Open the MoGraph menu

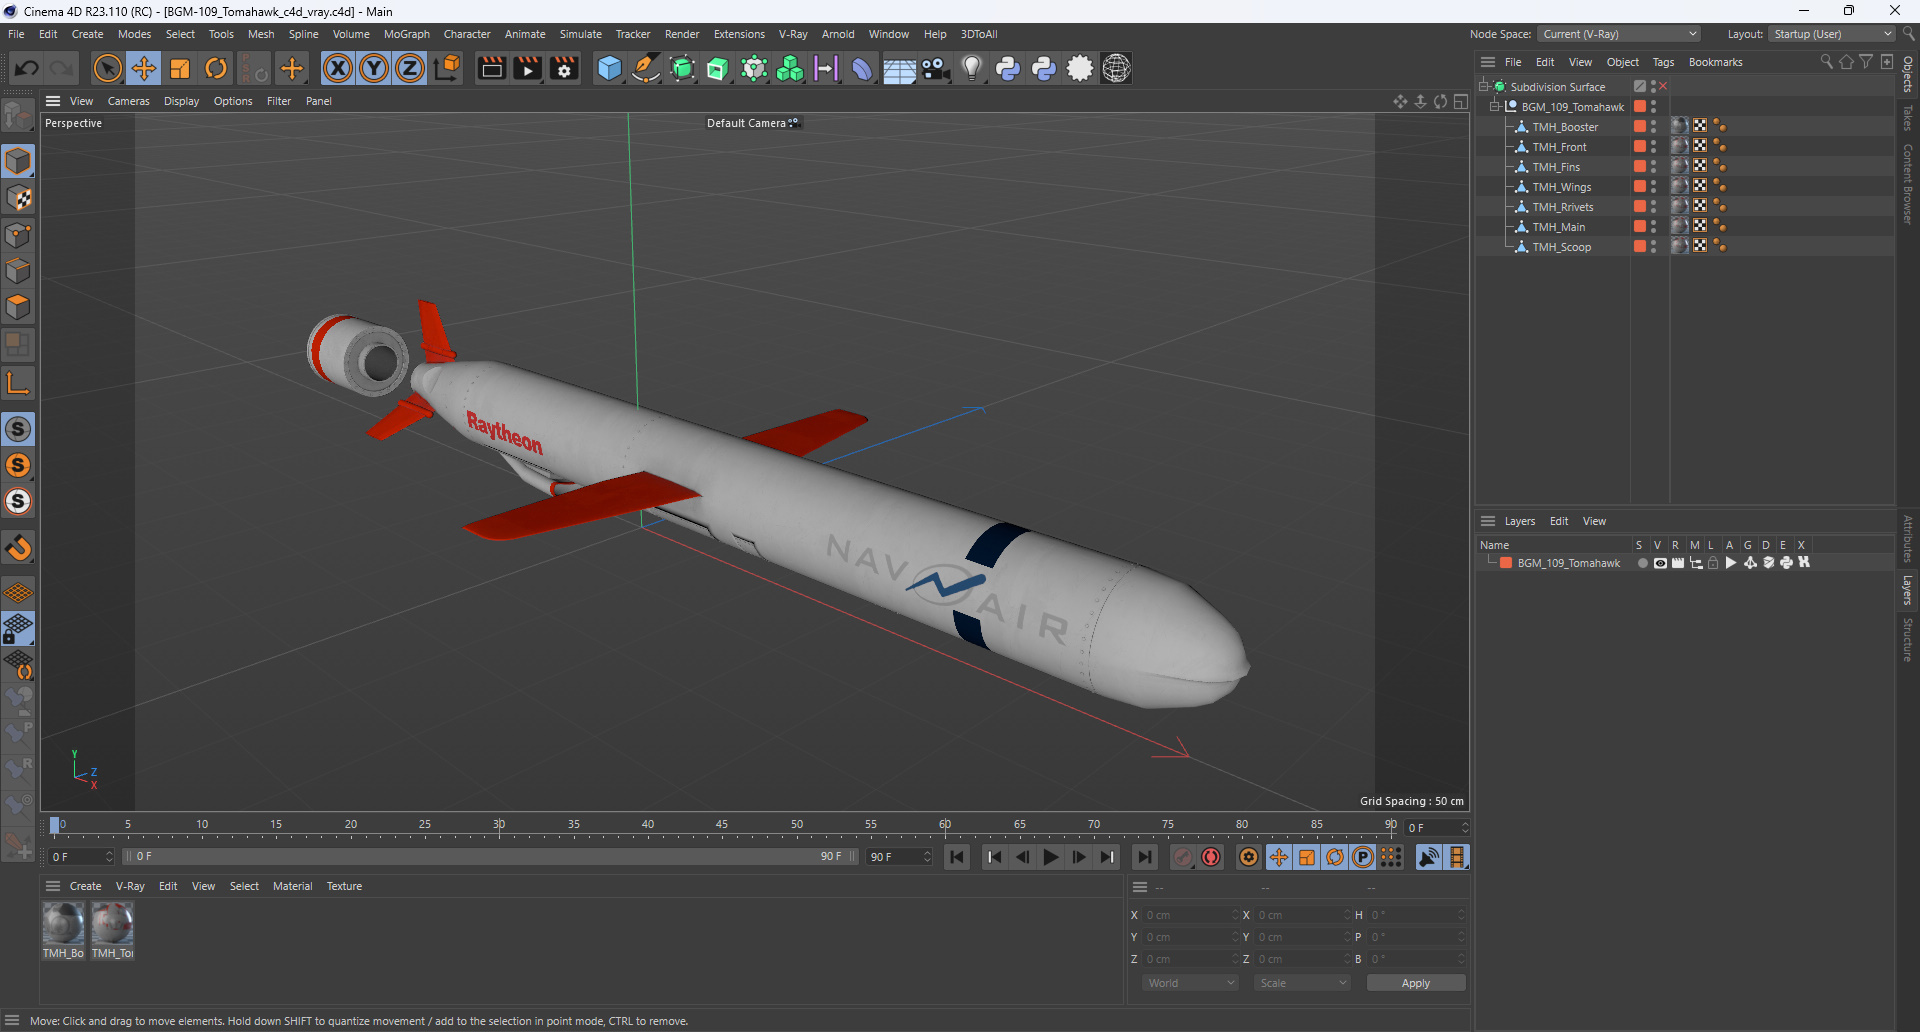point(407,34)
